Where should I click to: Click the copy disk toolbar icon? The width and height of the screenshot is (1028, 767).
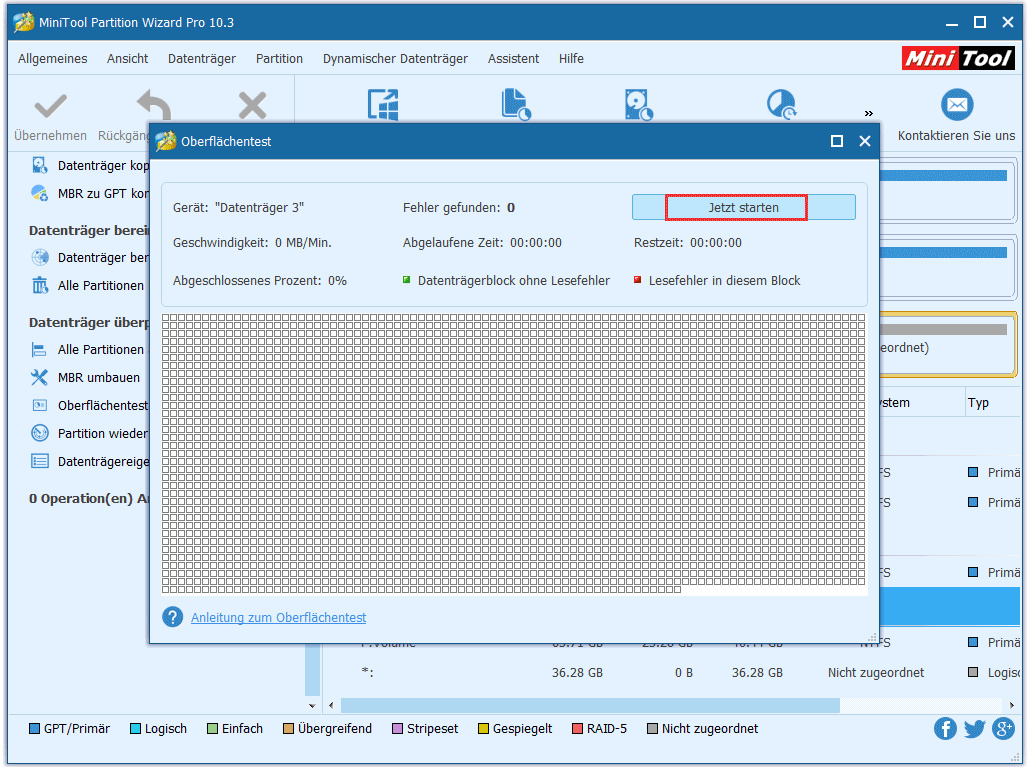[x=639, y=104]
